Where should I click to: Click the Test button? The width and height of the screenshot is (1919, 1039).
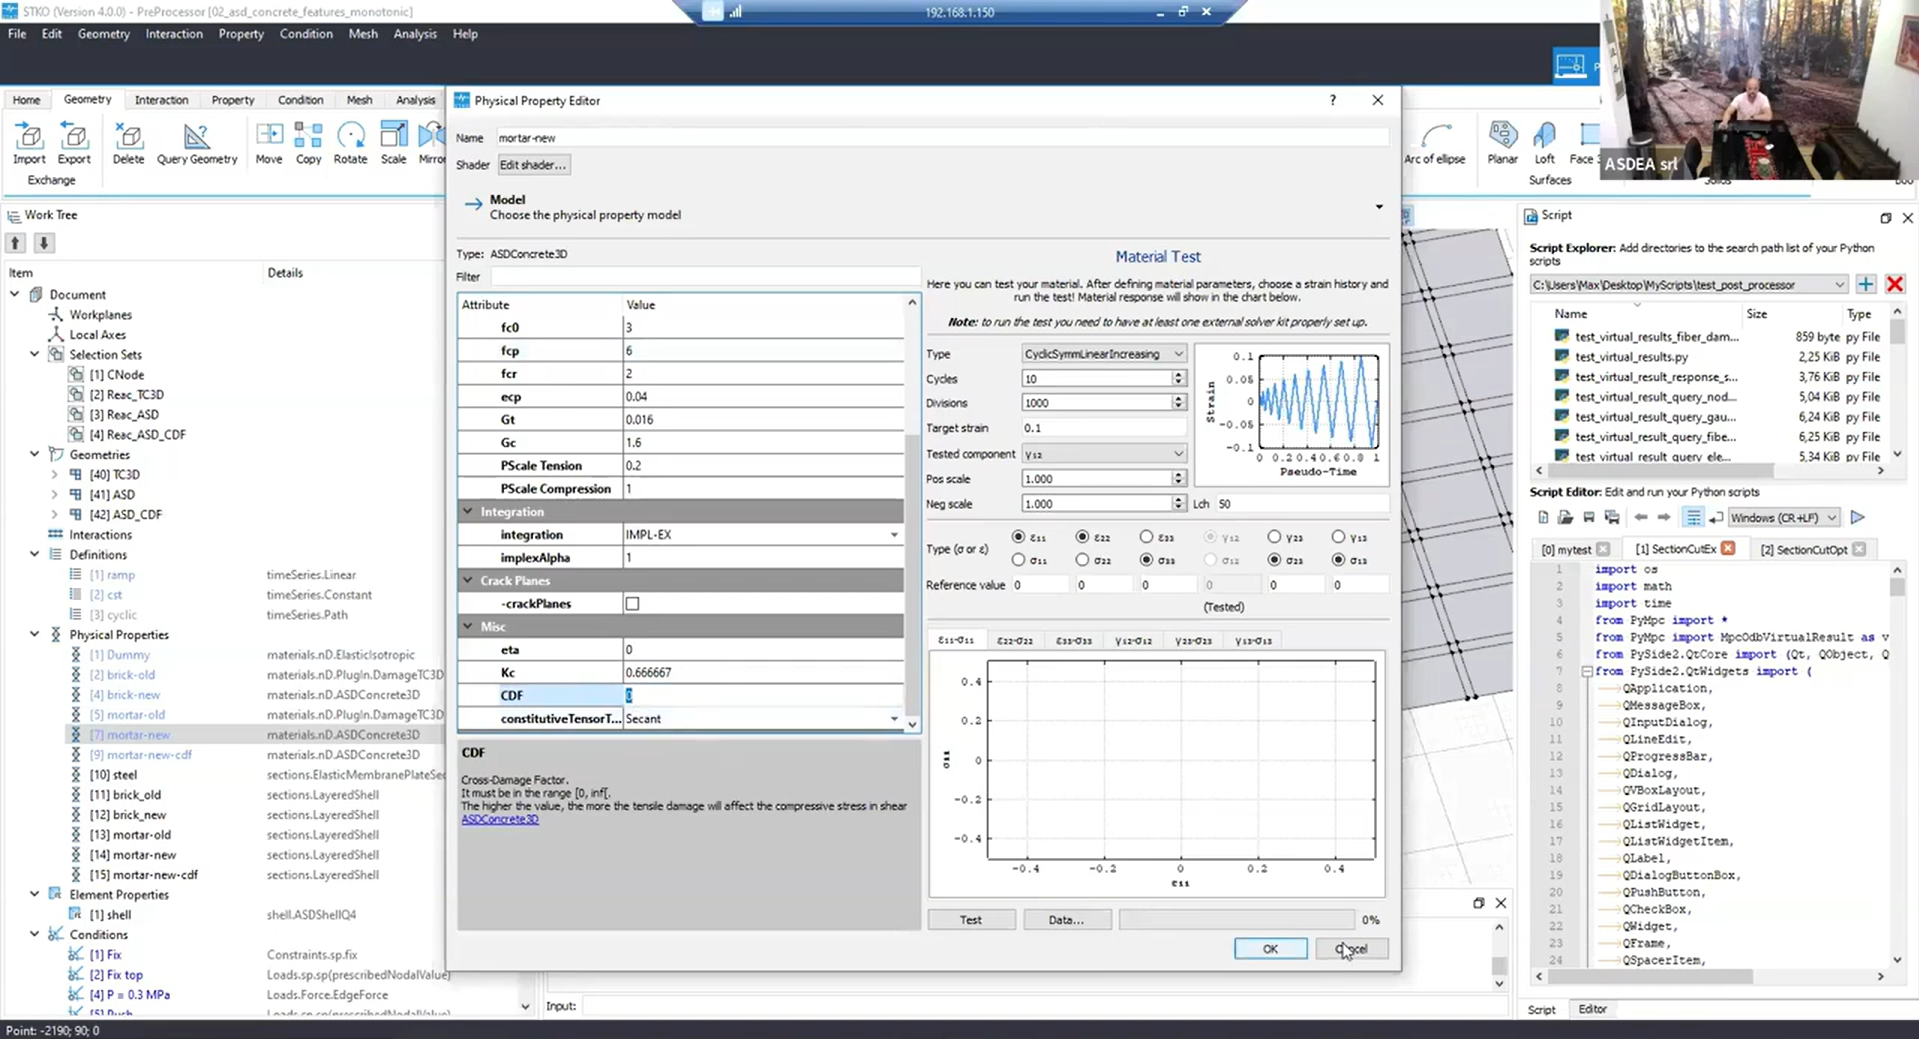point(970,920)
